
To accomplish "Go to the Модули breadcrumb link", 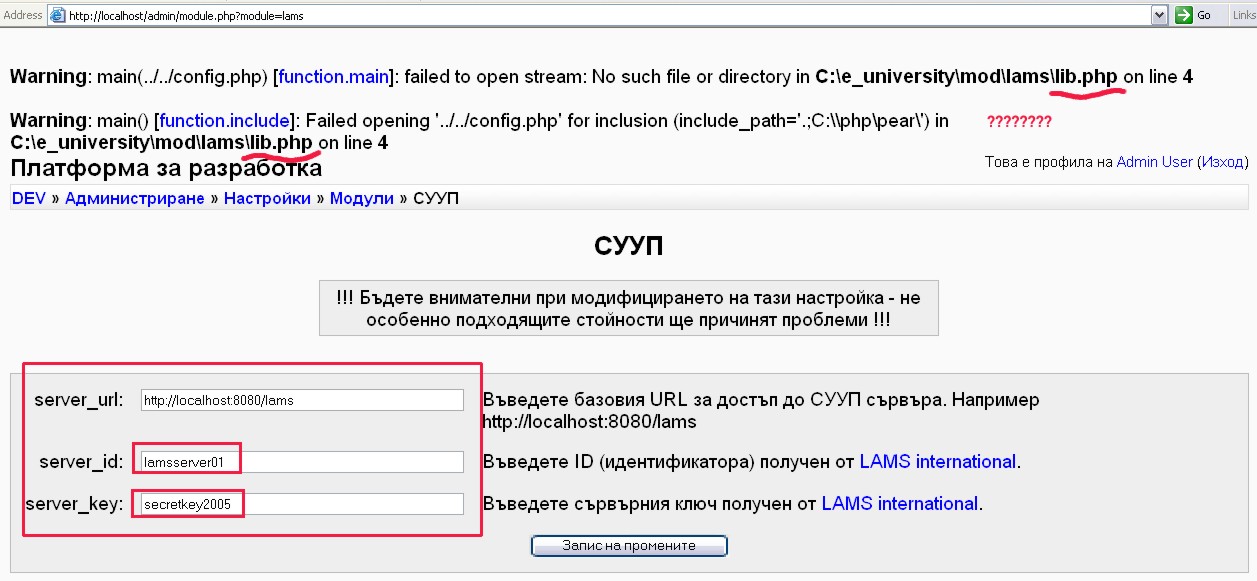I will pos(361,198).
